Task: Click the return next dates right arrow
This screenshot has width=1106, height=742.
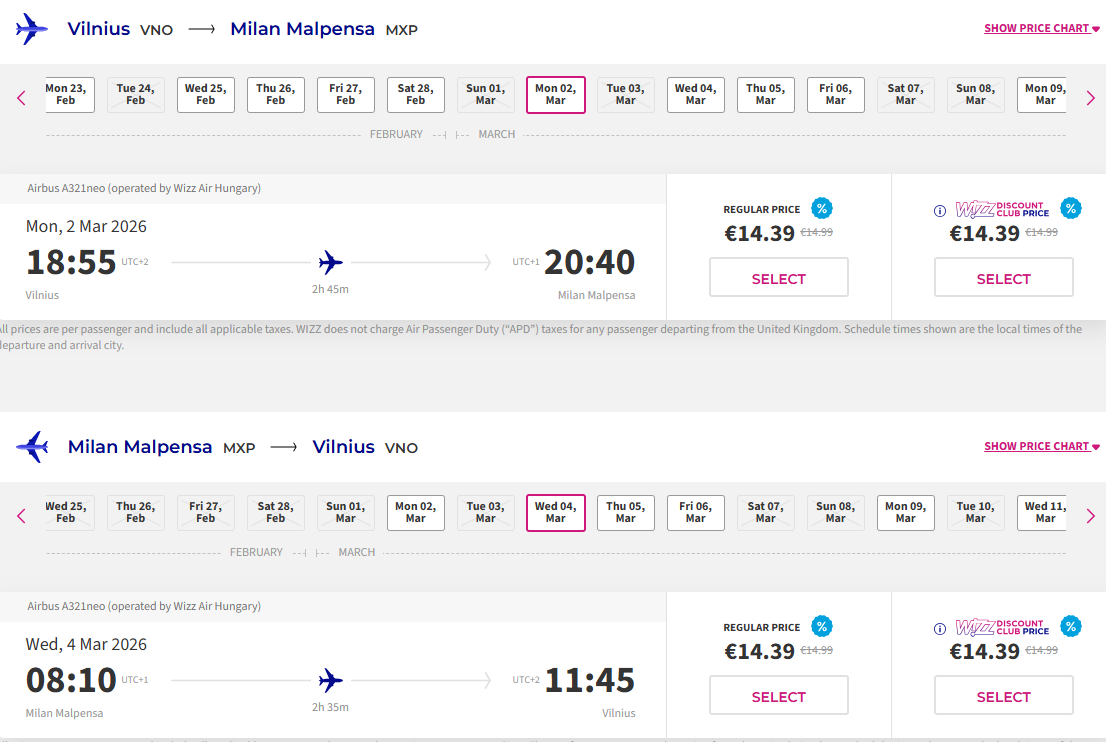Action: coord(1090,516)
